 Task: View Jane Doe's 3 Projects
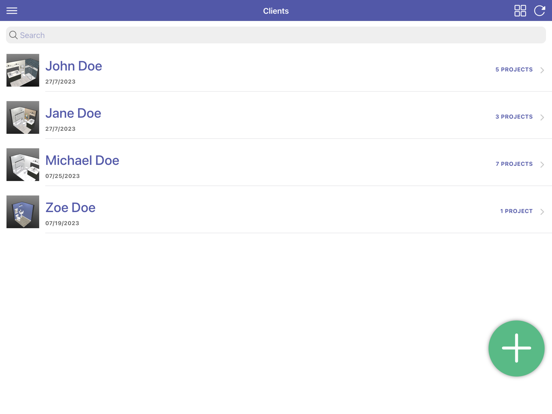514,117
